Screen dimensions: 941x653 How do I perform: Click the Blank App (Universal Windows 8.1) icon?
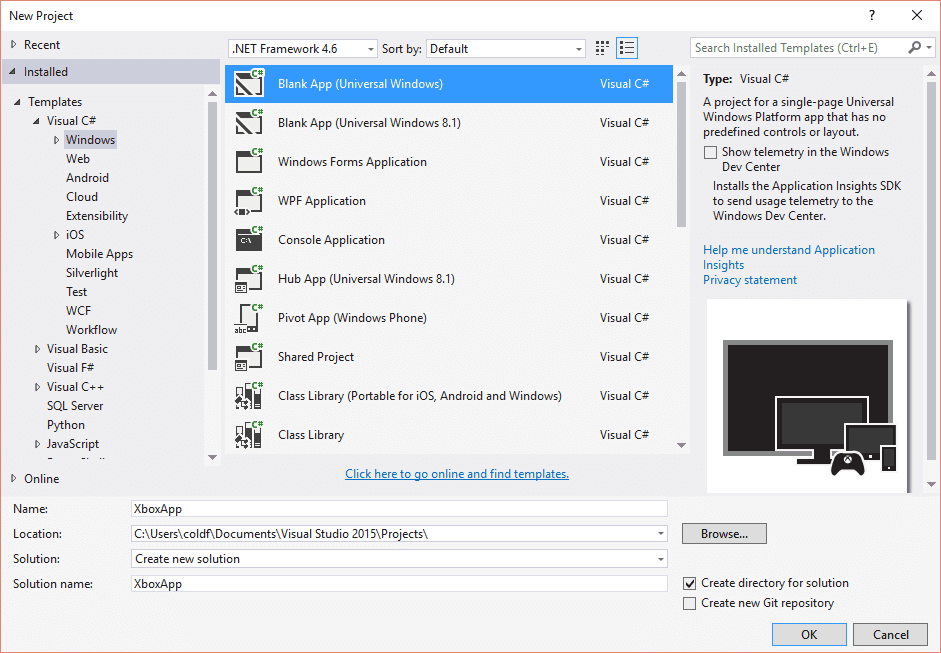tap(249, 122)
